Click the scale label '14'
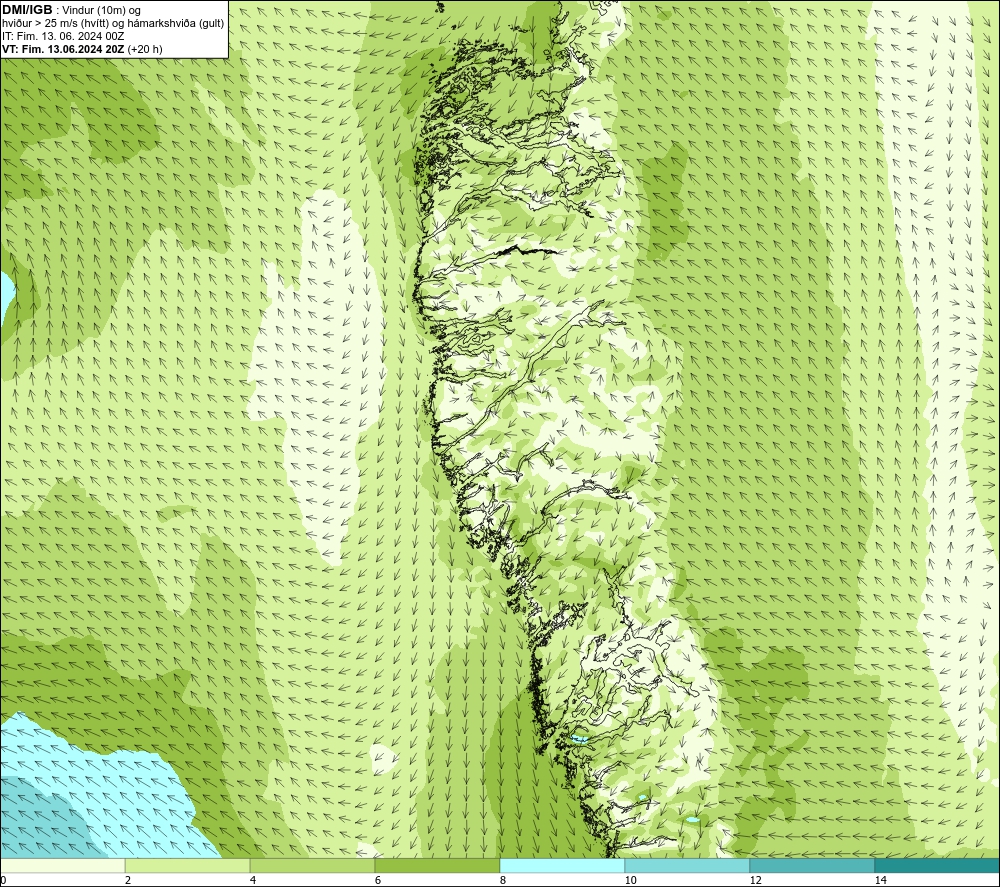The width and height of the screenshot is (1000, 887). [x=880, y=880]
